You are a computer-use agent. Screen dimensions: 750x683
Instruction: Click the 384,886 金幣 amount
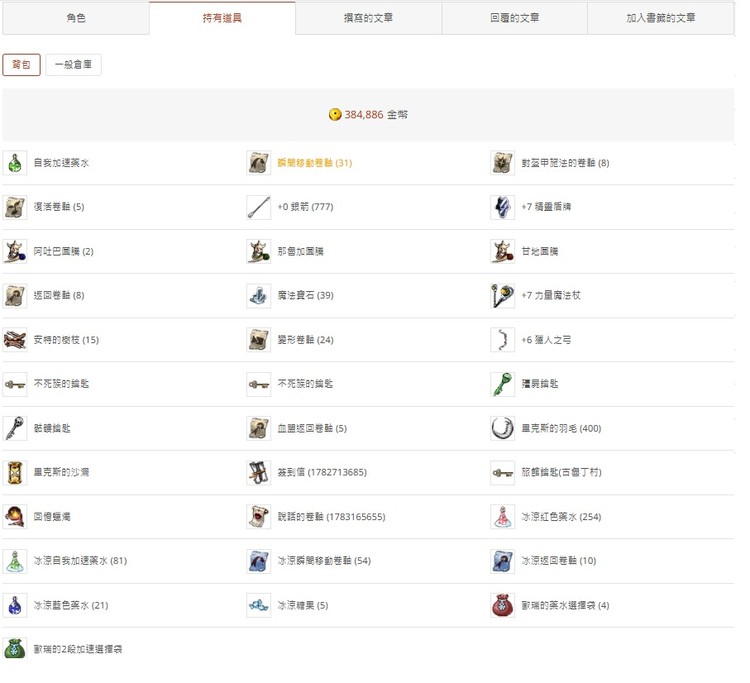pyautogui.click(x=376, y=115)
